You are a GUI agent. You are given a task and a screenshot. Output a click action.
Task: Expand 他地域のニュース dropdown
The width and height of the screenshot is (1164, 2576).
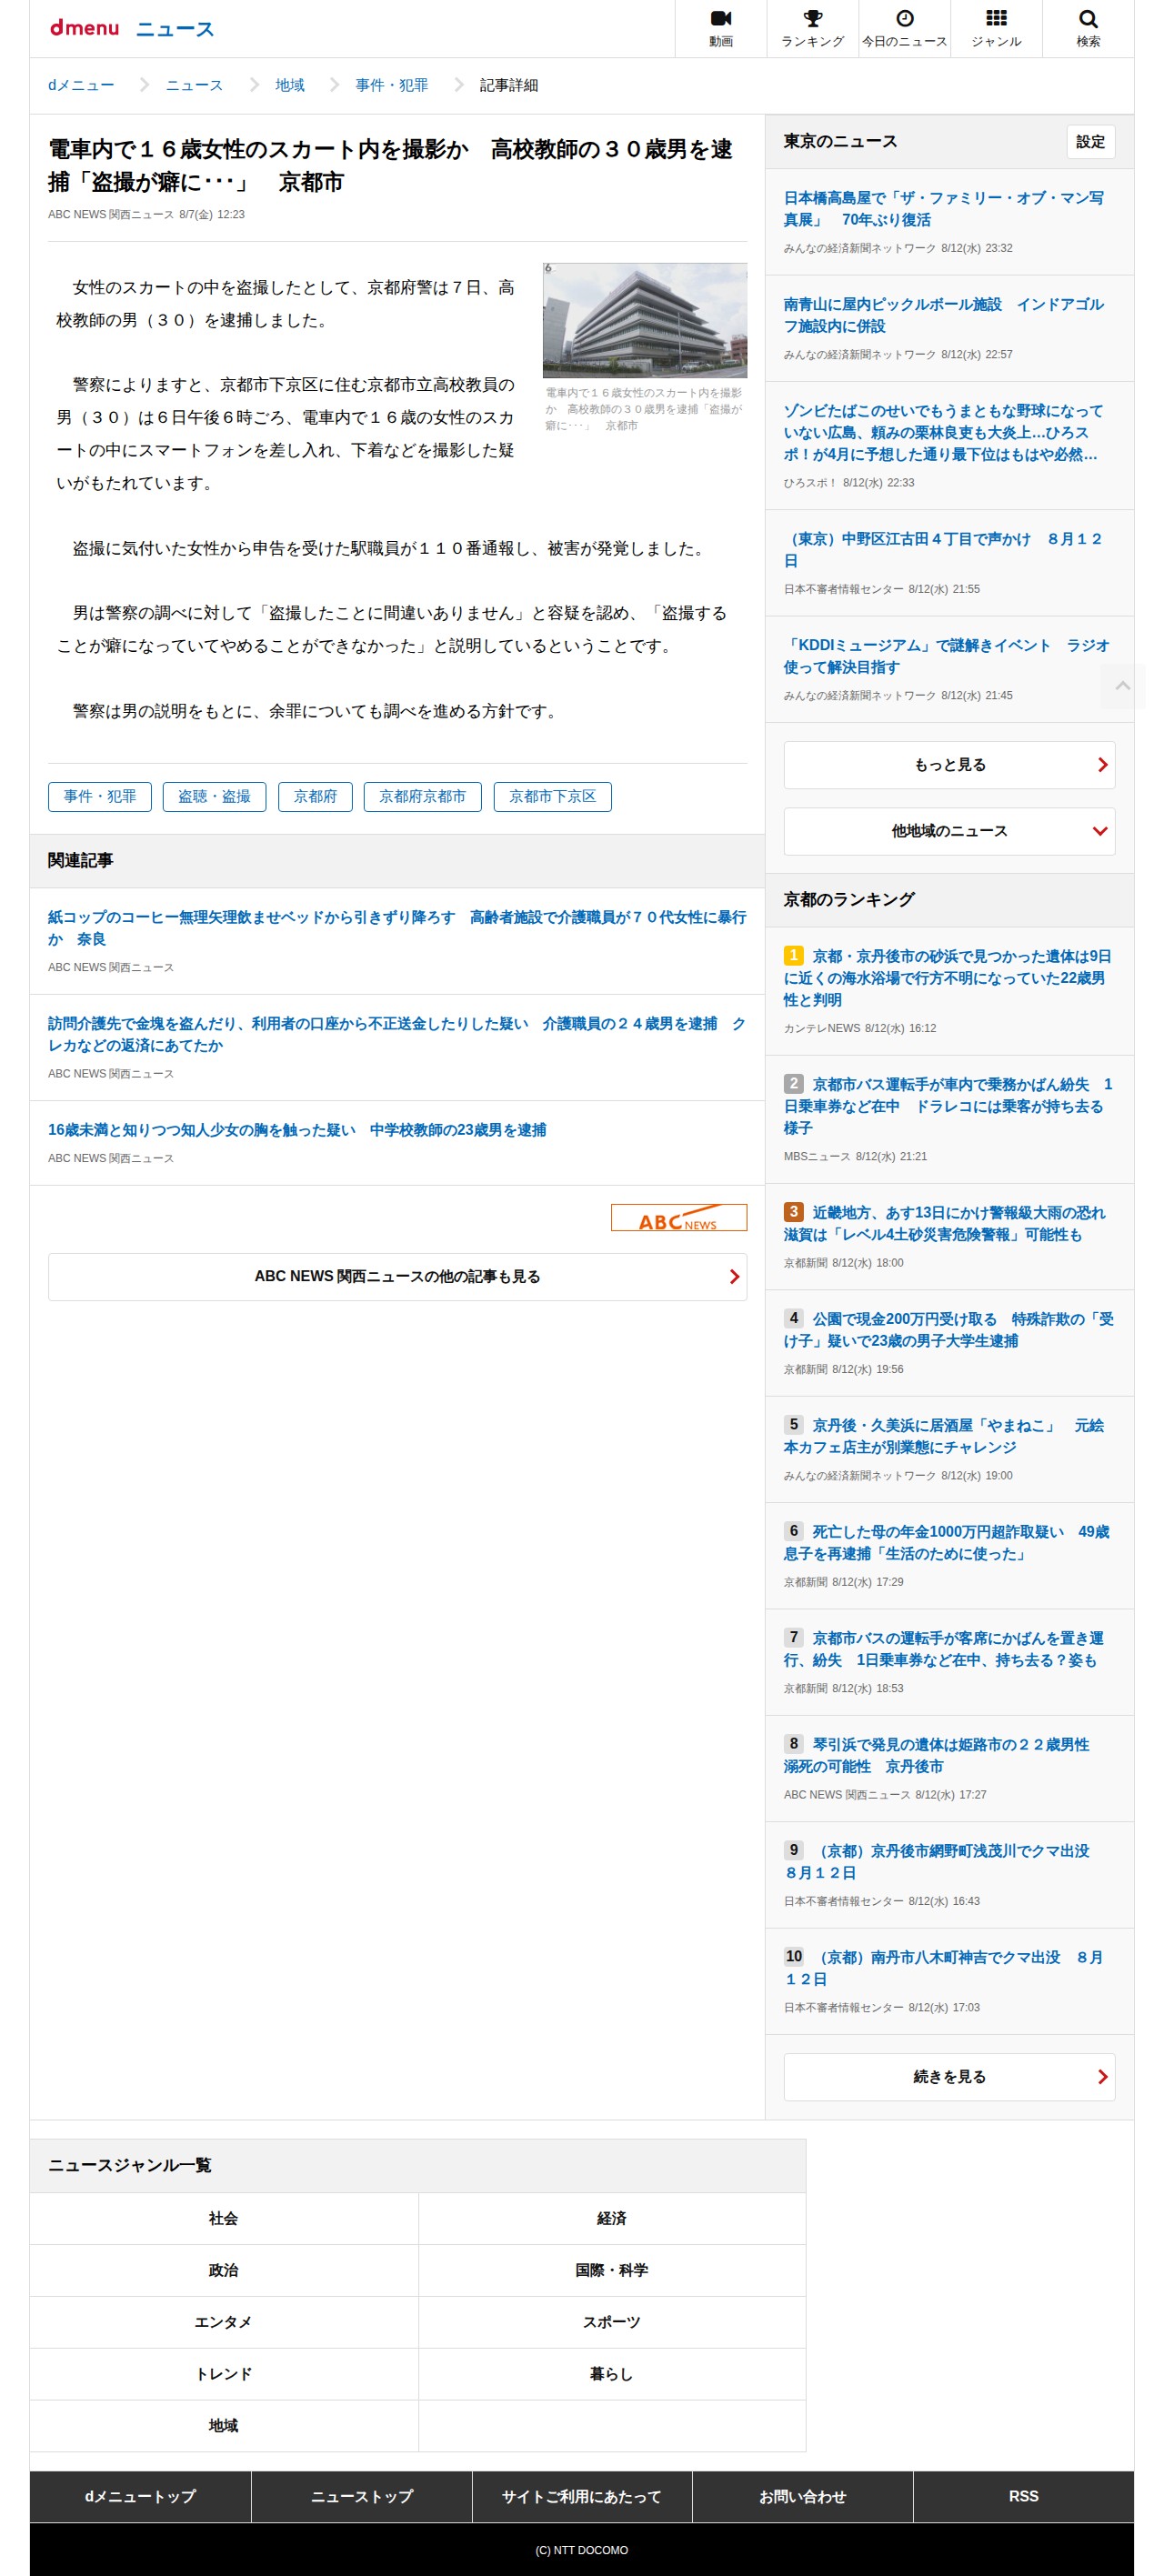pos(949,831)
